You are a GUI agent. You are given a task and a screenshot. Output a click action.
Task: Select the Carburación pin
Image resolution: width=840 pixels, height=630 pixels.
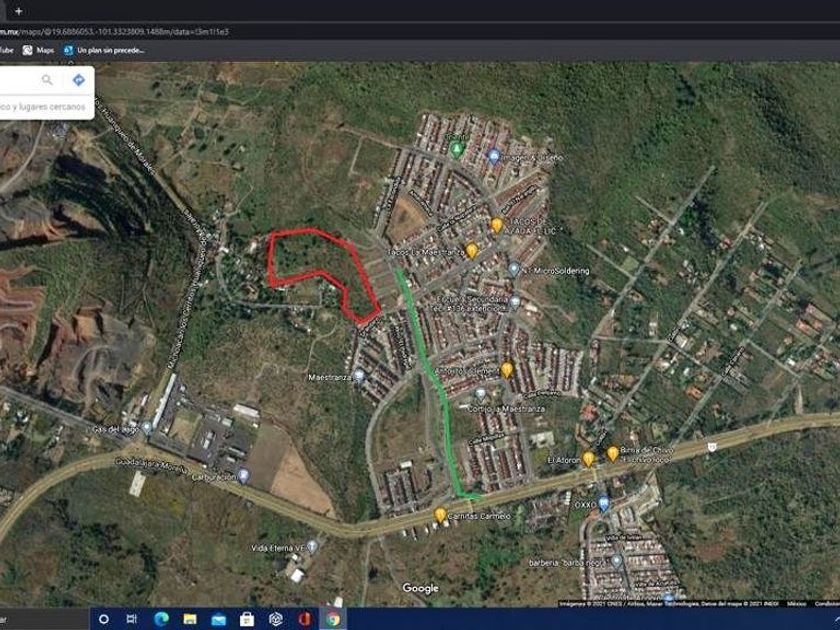[244, 475]
